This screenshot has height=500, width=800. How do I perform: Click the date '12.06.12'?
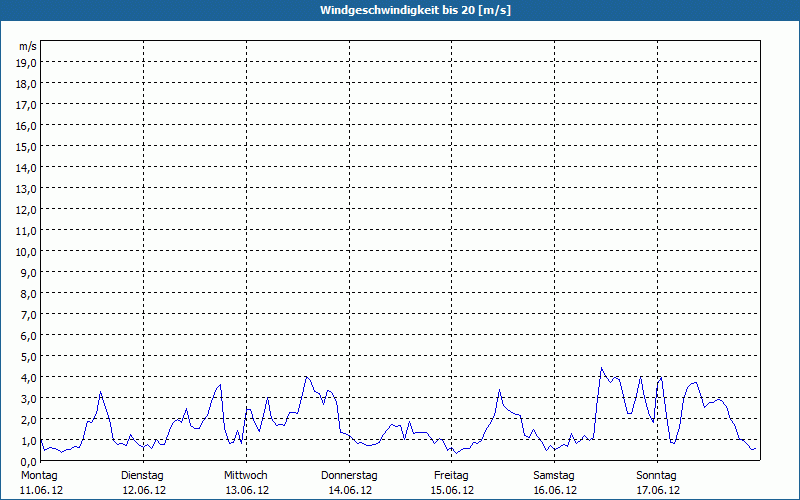(144, 490)
